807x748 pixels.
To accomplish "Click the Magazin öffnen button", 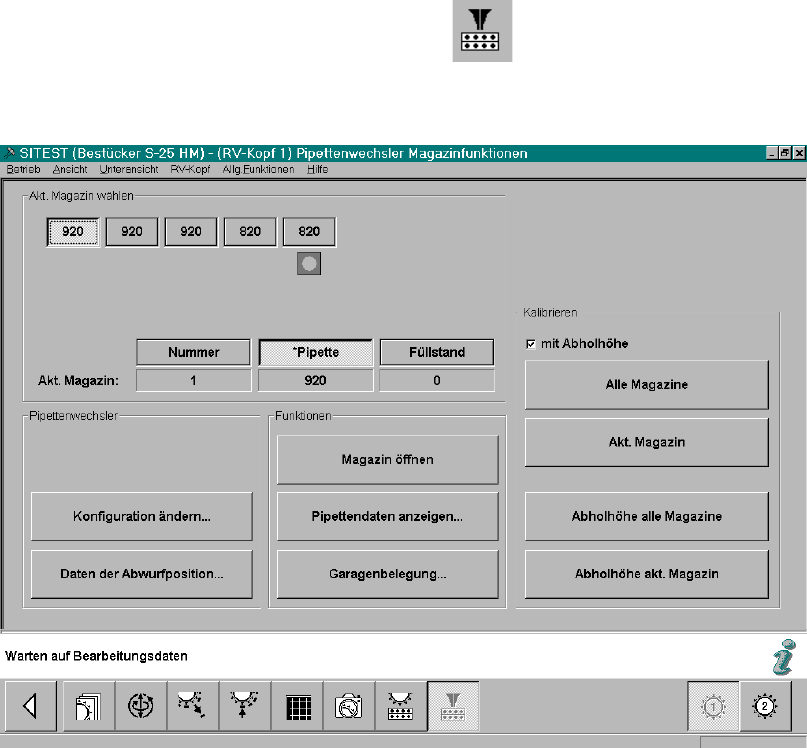I will pyautogui.click(x=388, y=459).
